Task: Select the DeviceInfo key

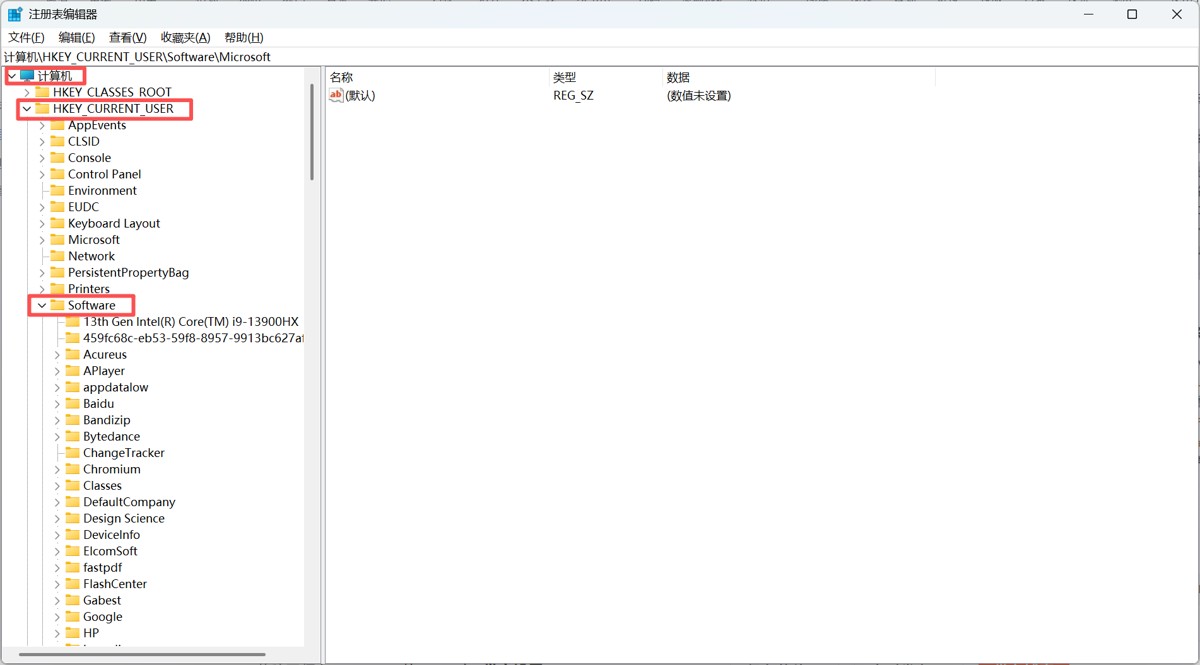Action: point(112,535)
